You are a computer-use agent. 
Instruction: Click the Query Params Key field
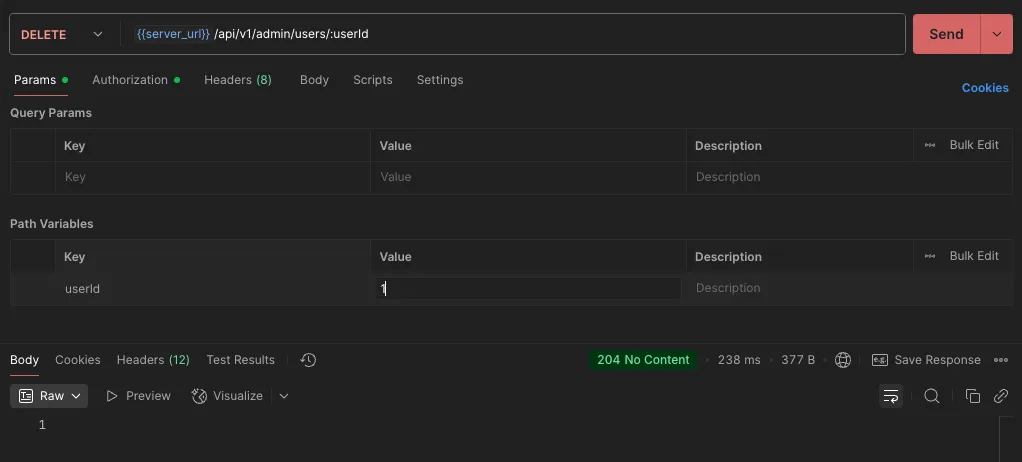[212, 177]
